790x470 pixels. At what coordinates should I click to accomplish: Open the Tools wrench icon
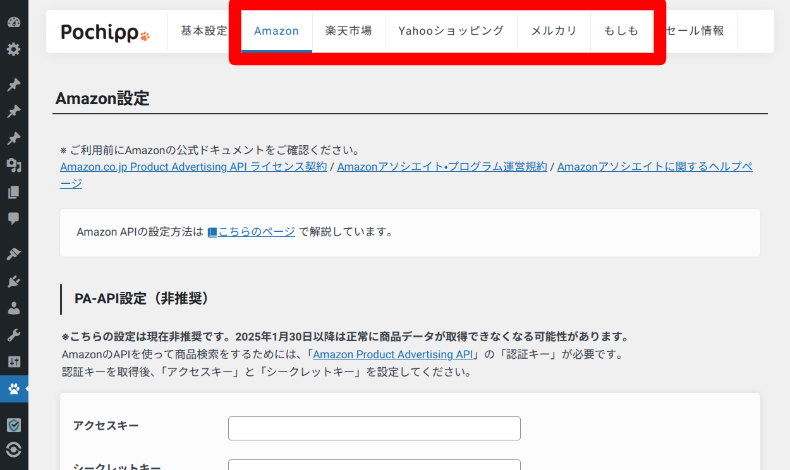coord(14,335)
